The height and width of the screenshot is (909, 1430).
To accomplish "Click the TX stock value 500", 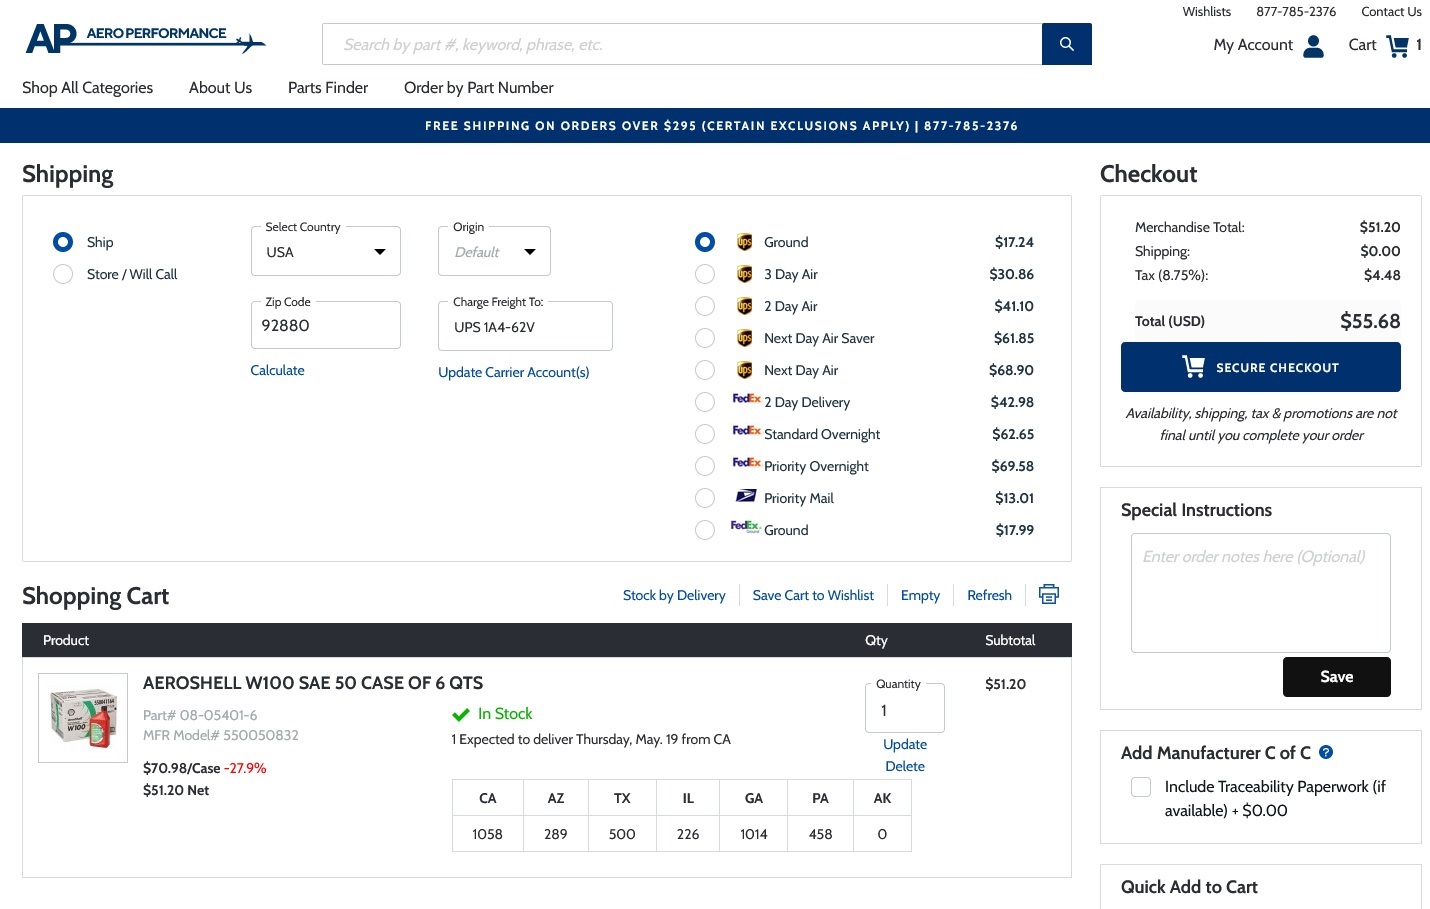I will (x=622, y=834).
